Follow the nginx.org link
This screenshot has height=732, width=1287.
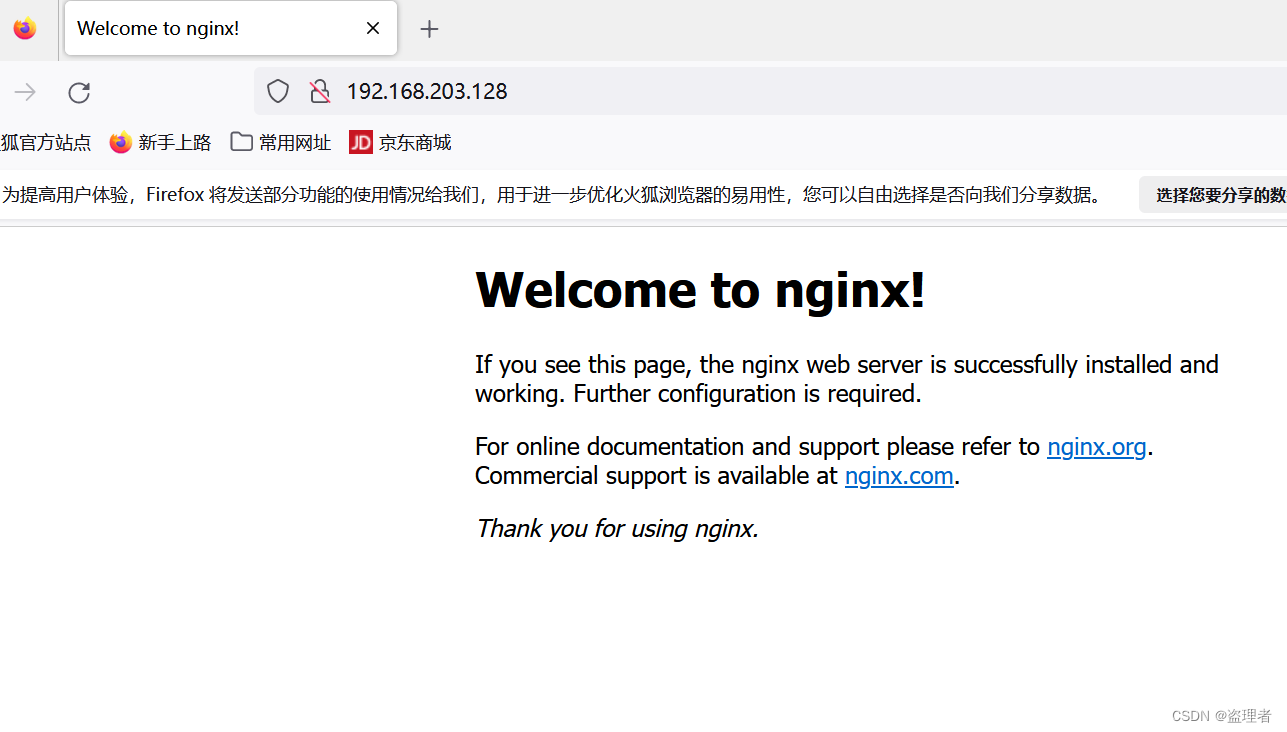click(x=1096, y=447)
